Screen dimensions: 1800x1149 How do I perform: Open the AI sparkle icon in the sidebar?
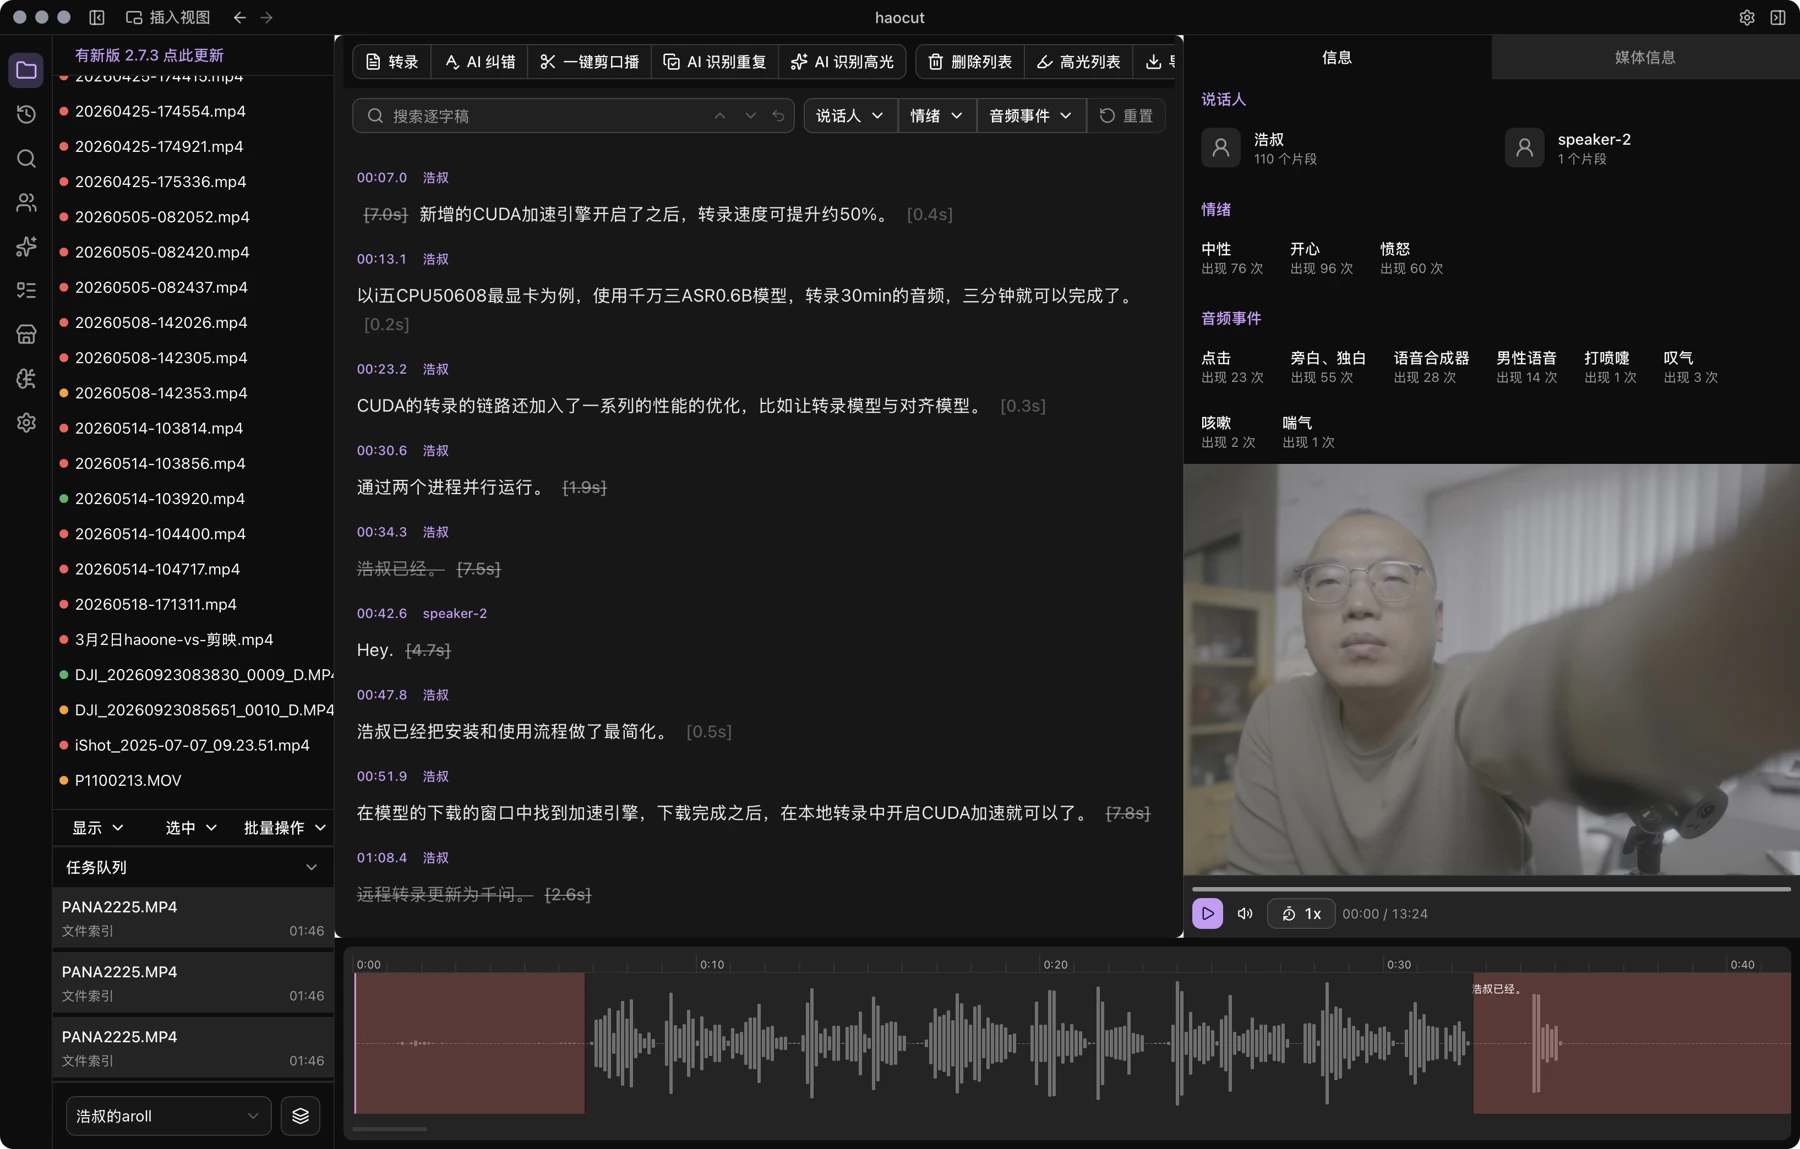pyautogui.click(x=26, y=246)
